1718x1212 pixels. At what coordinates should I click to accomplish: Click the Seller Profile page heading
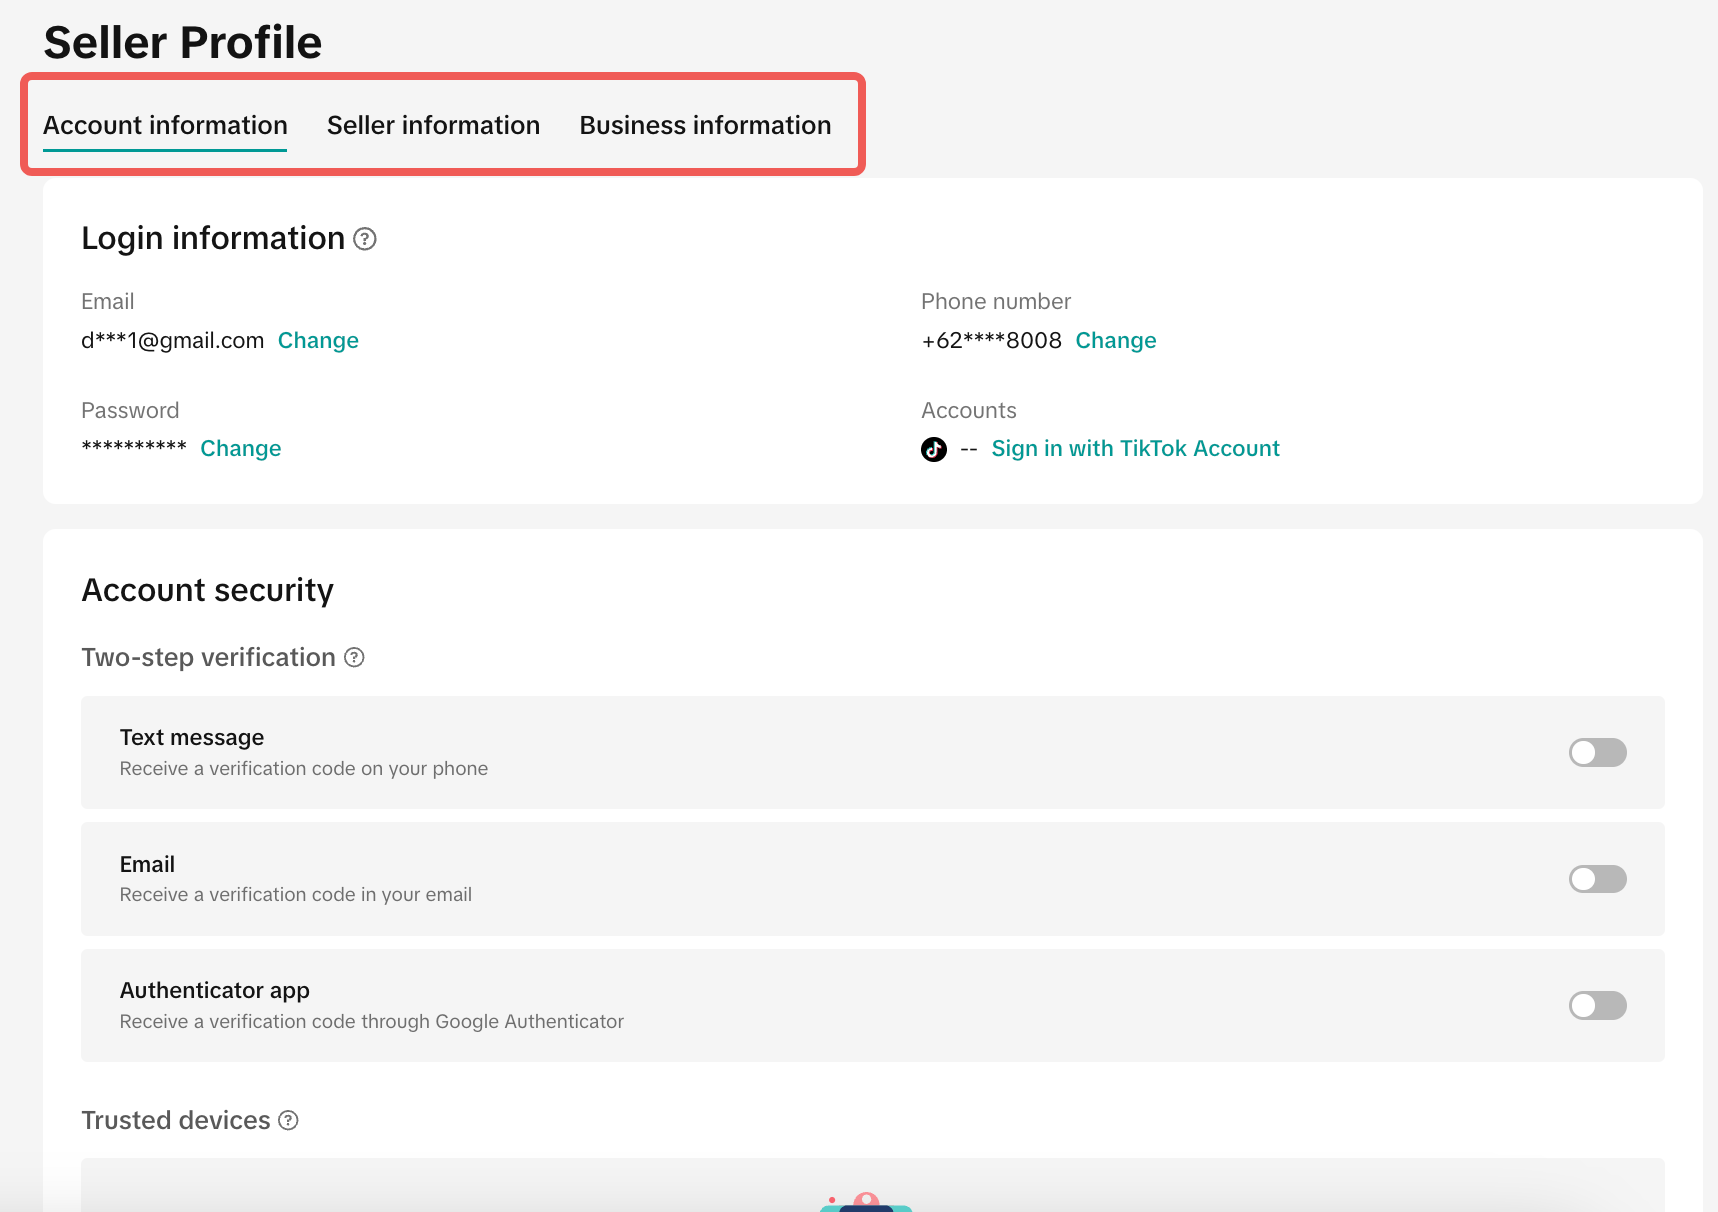tap(183, 42)
